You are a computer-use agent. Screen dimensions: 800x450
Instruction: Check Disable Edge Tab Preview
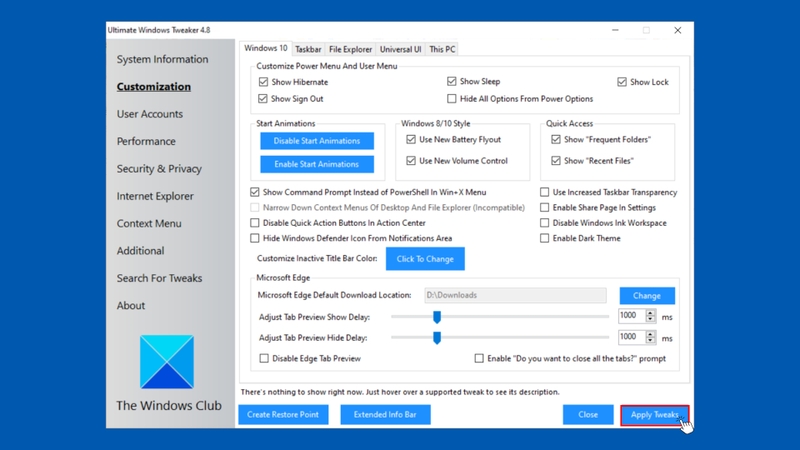264,358
